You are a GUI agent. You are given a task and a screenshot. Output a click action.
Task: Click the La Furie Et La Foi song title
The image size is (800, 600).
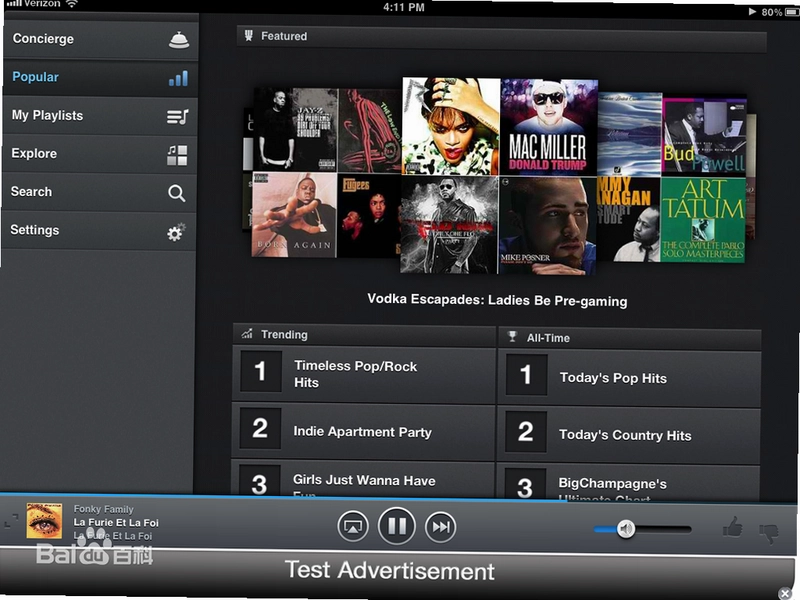click(116, 522)
